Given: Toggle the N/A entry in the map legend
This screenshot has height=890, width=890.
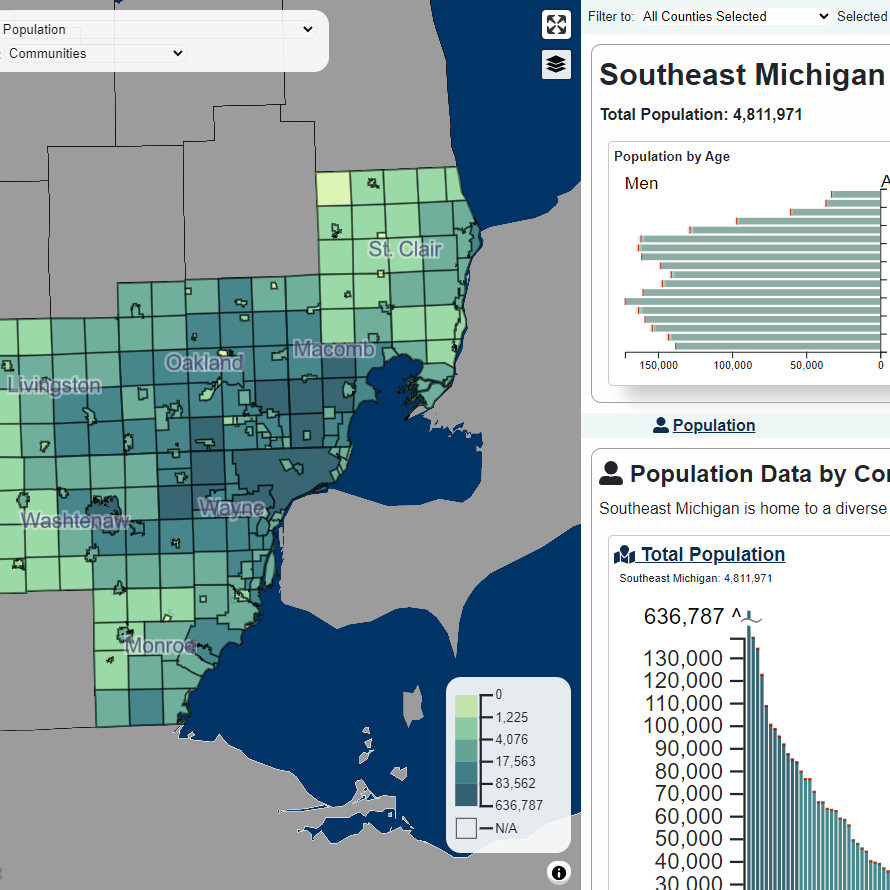Looking at the screenshot, I should (x=466, y=828).
